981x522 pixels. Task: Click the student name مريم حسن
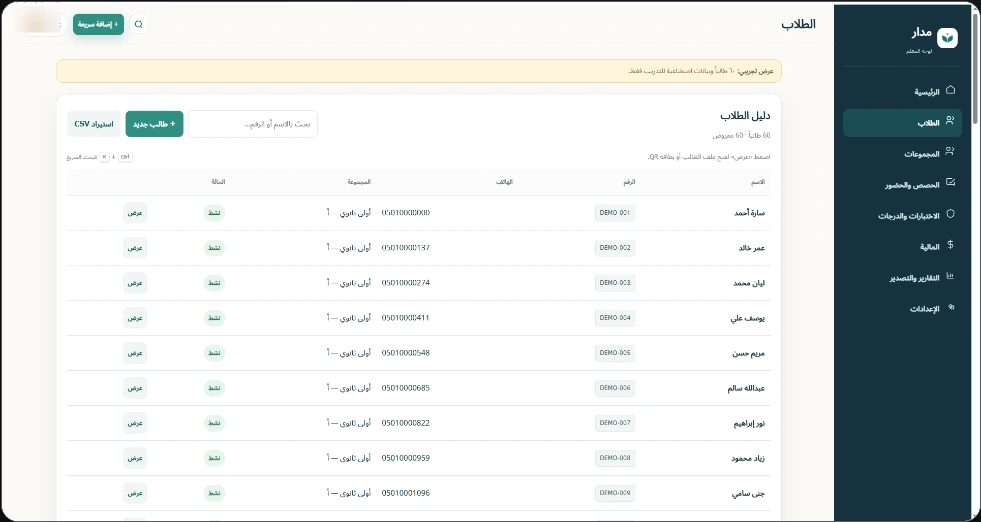[750, 353]
